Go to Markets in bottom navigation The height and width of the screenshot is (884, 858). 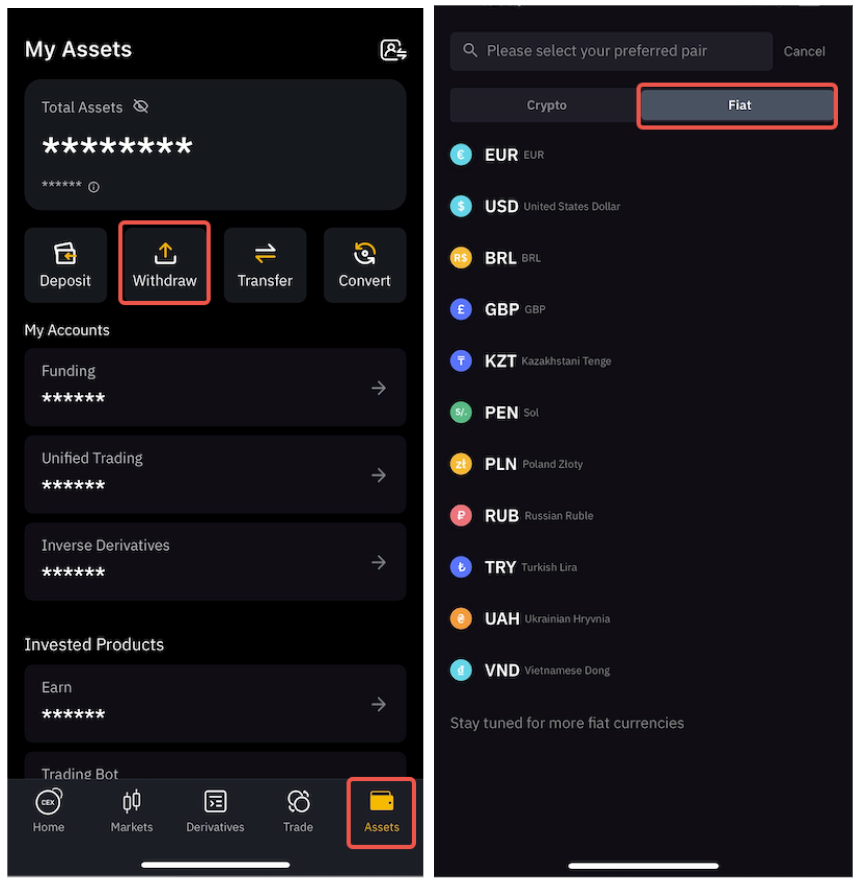tap(131, 812)
